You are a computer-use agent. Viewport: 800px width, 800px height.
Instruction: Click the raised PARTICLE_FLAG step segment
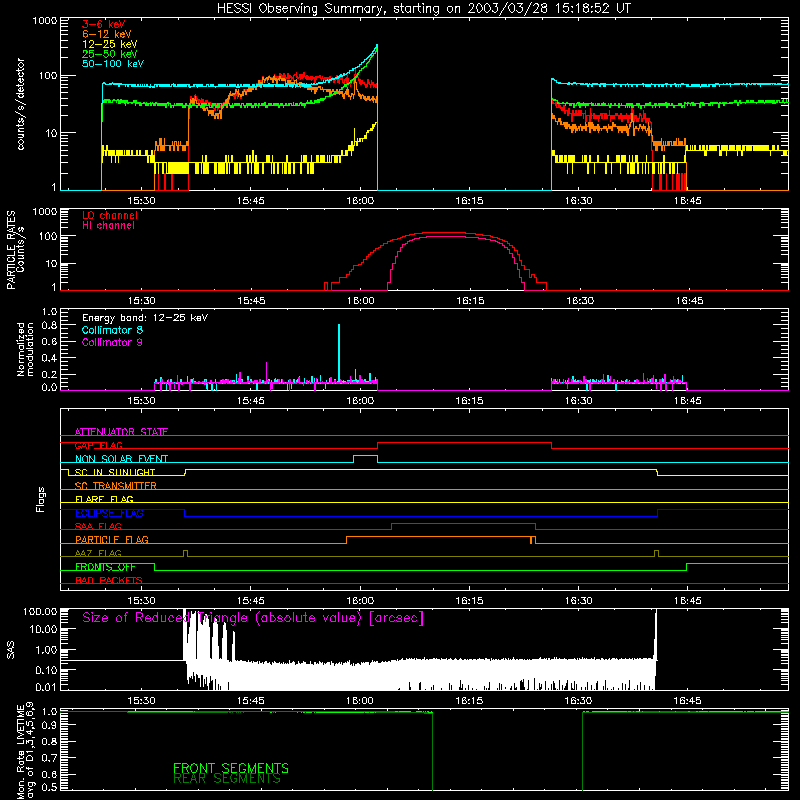point(439,537)
